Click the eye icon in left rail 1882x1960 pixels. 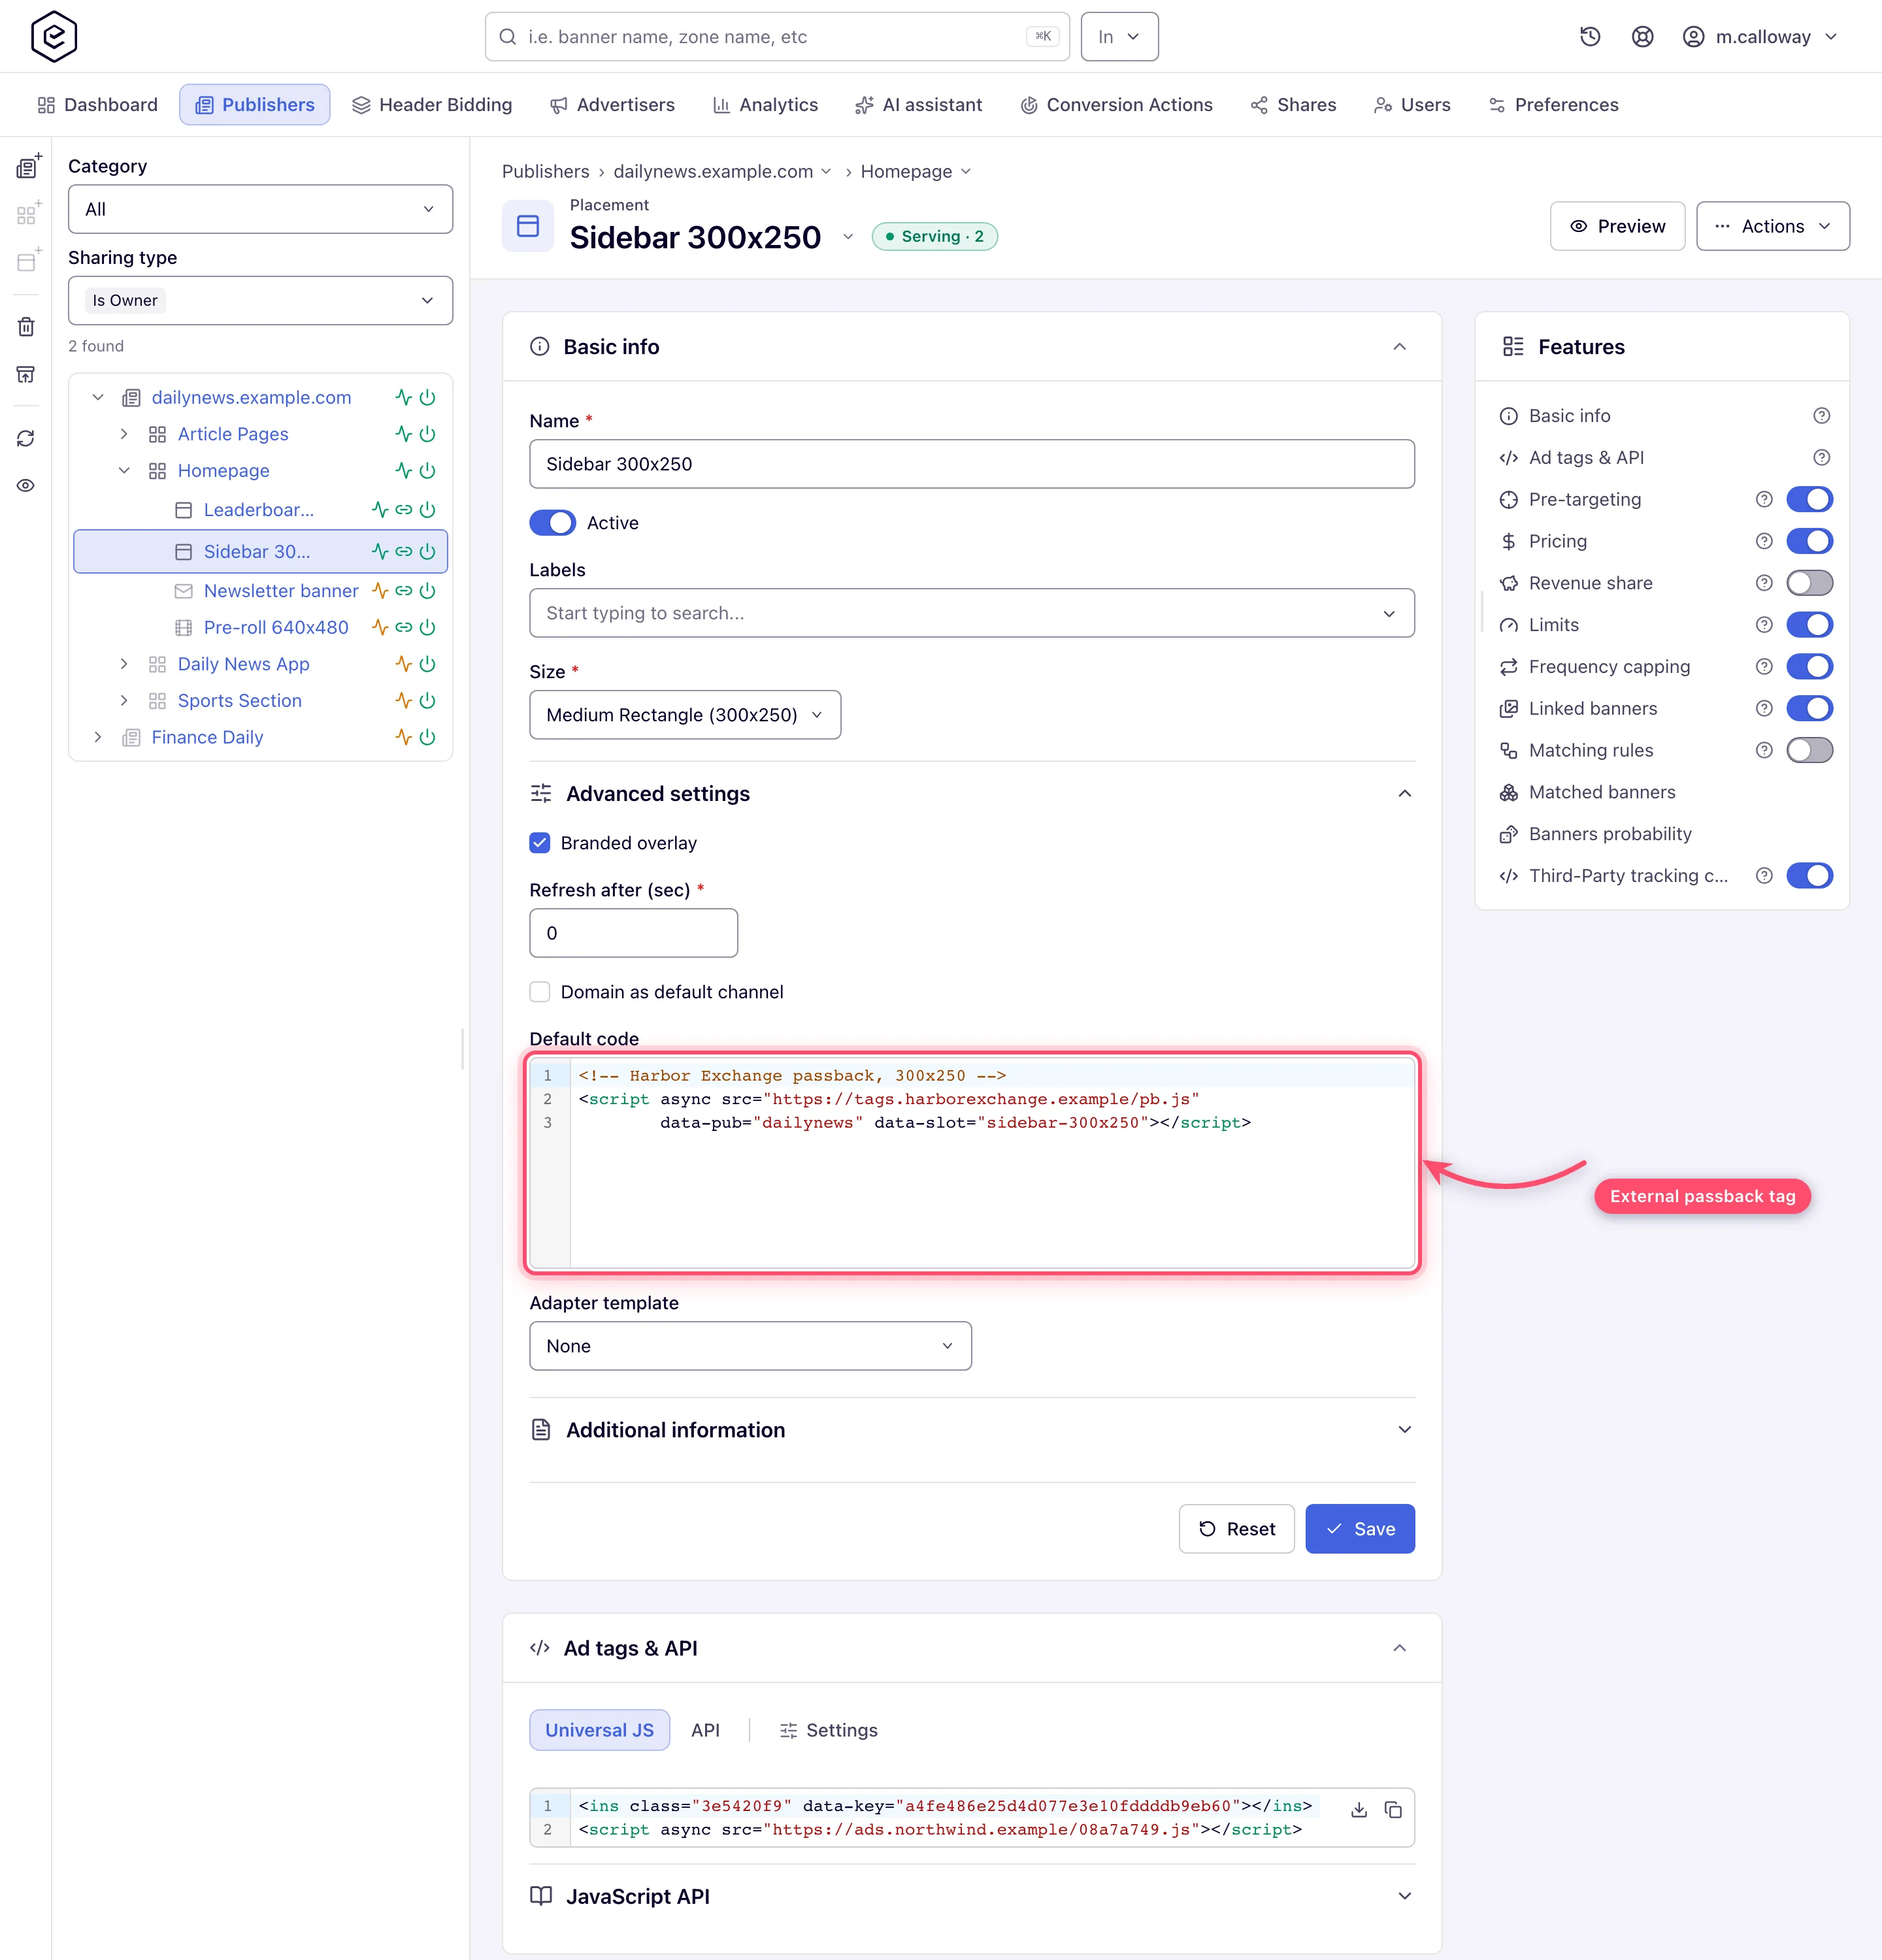(x=26, y=486)
